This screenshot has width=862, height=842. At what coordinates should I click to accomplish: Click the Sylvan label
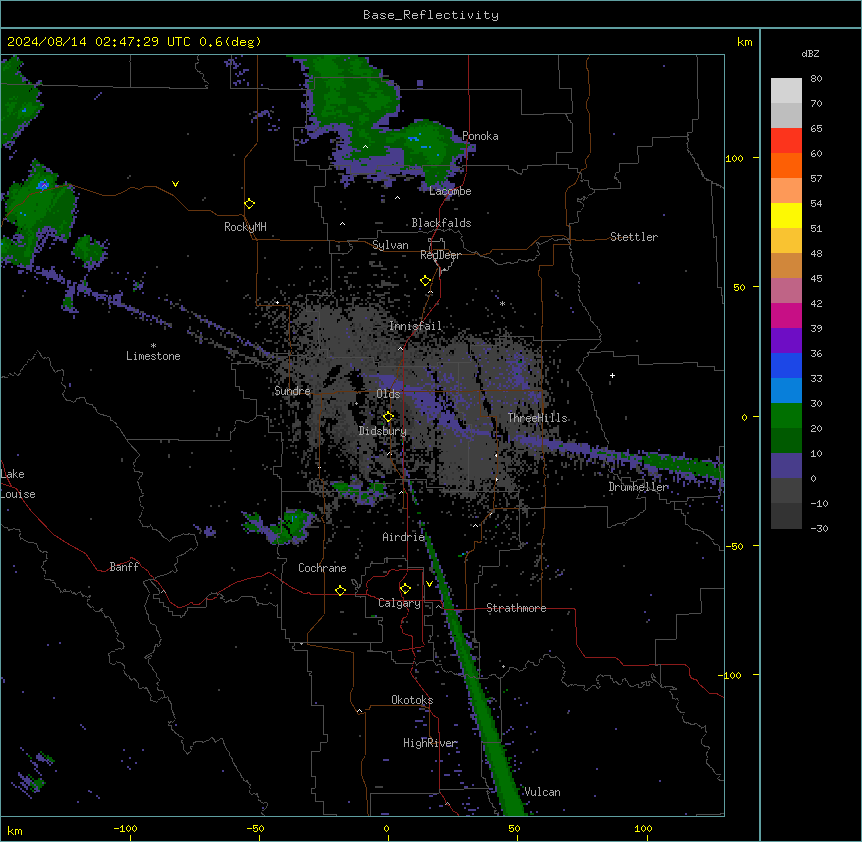(x=390, y=245)
